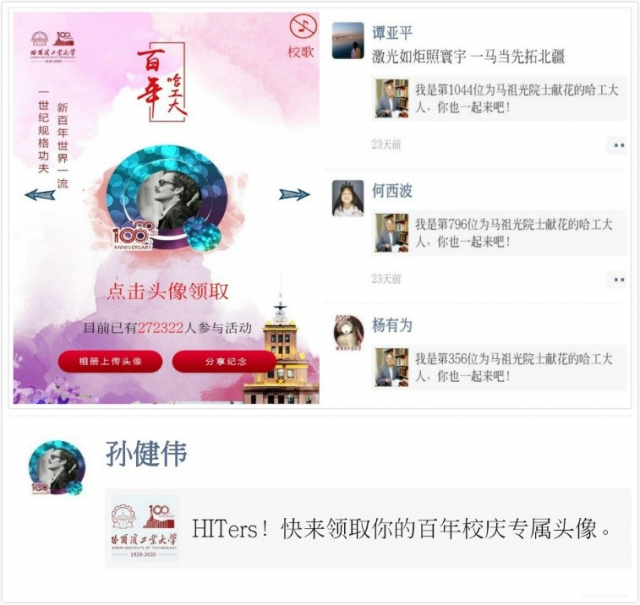Open the shared link from 第356位 flower post

(x=499, y=367)
